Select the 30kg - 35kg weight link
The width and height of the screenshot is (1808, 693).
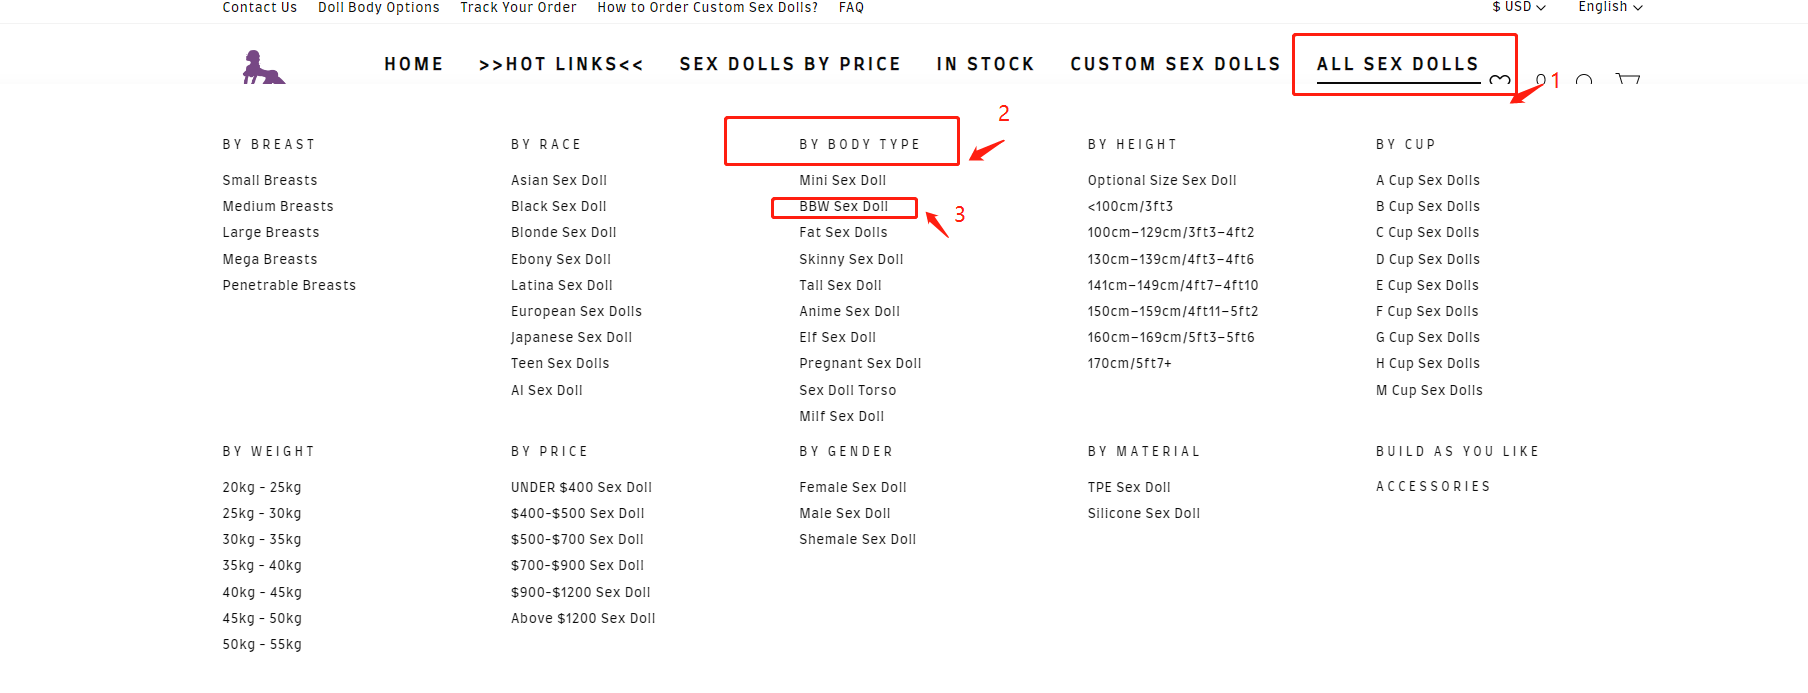[262, 539]
